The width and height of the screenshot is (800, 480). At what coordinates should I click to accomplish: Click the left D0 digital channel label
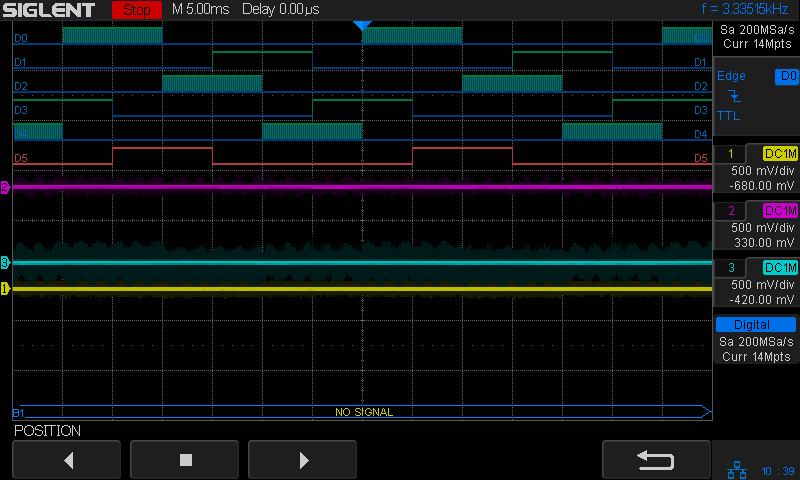coord(21,38)
